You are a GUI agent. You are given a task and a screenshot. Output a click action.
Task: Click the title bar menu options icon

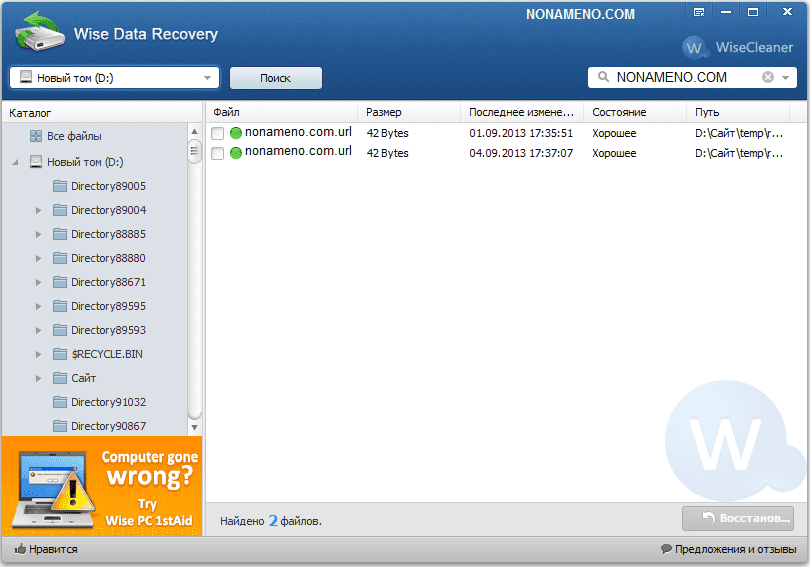pos(699,12)
